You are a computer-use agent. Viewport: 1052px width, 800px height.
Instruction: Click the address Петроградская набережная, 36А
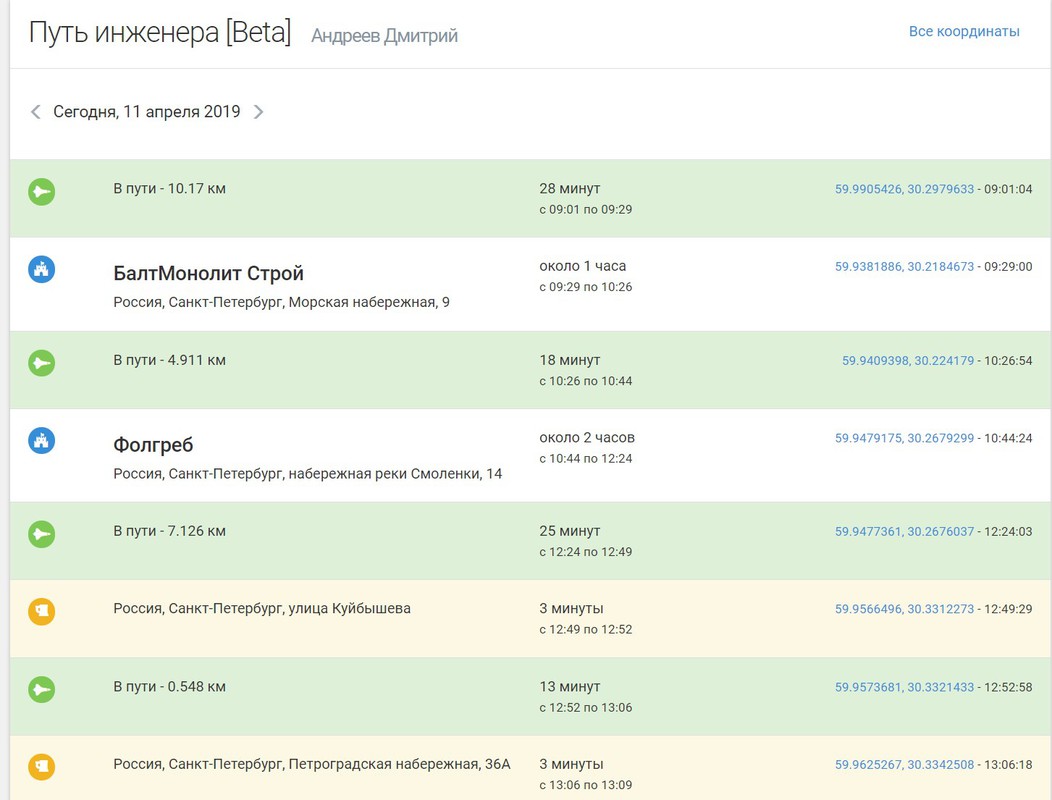(312, 764)
